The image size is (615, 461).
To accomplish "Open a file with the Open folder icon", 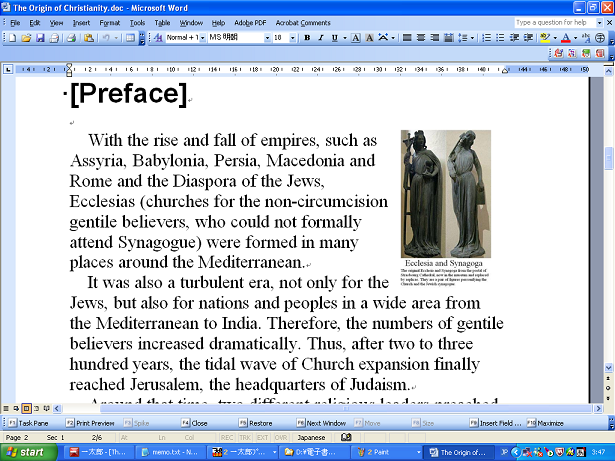I will 25,38.
